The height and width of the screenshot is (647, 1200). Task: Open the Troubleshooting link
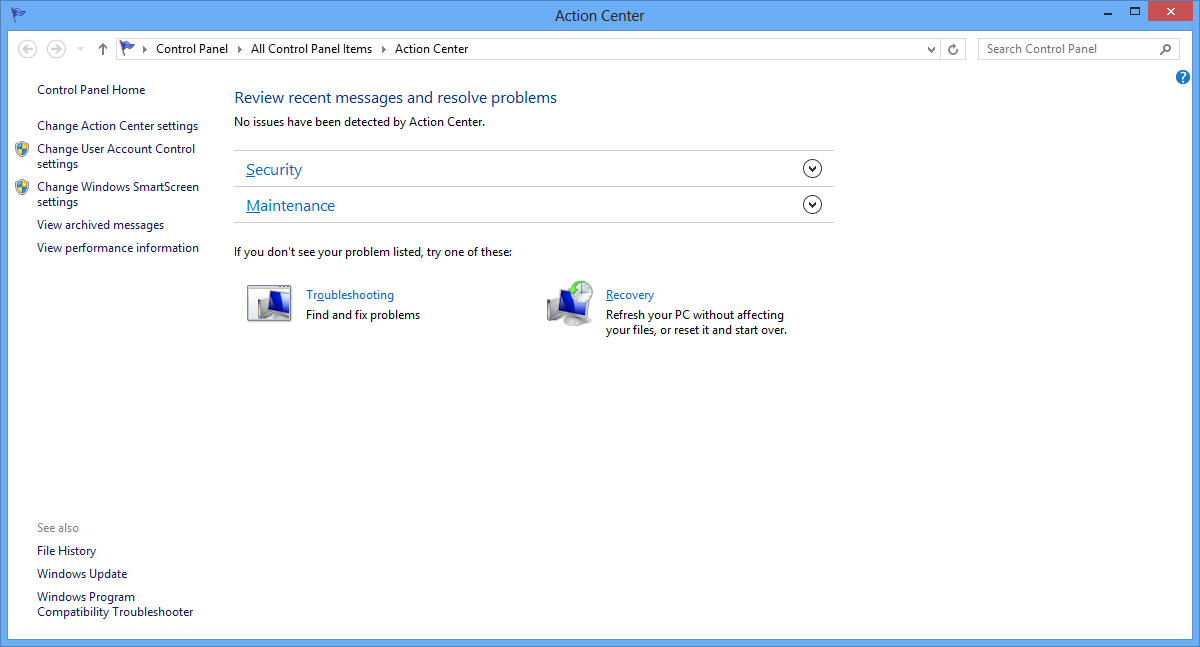pyautogui.click(x=350, y=295)
